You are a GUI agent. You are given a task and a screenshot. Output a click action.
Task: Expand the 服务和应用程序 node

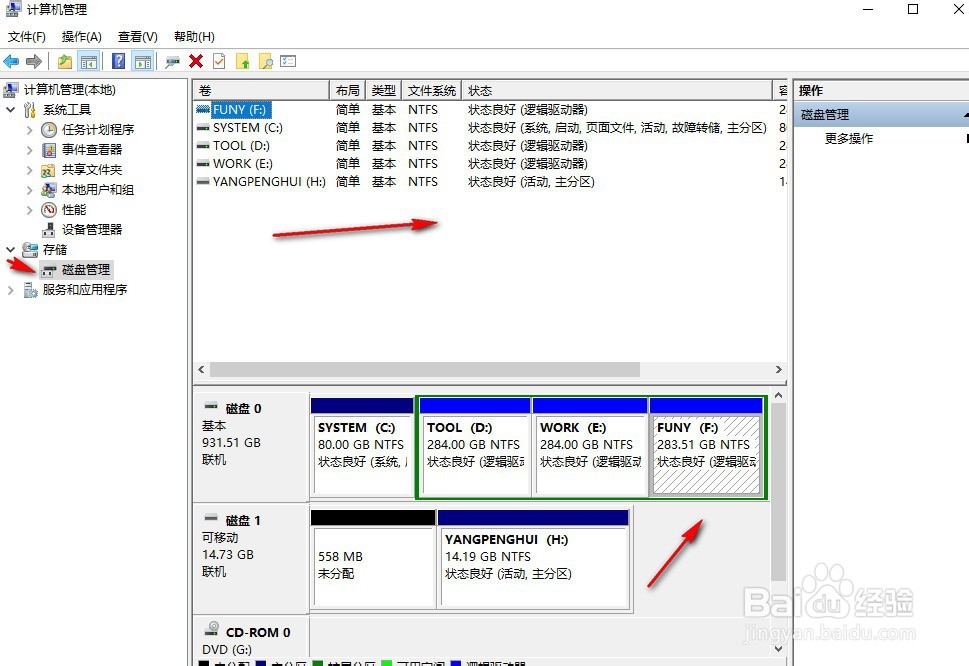tap(11, 290)
